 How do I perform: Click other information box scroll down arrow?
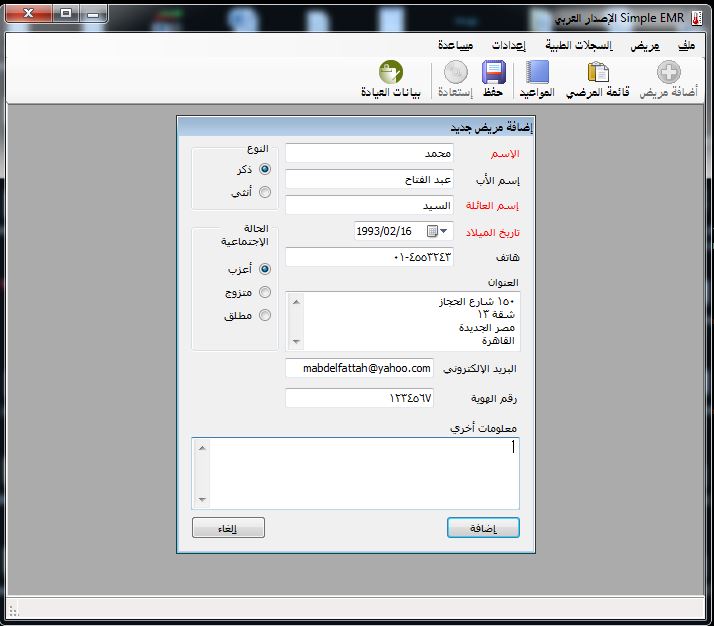(202, 499)
